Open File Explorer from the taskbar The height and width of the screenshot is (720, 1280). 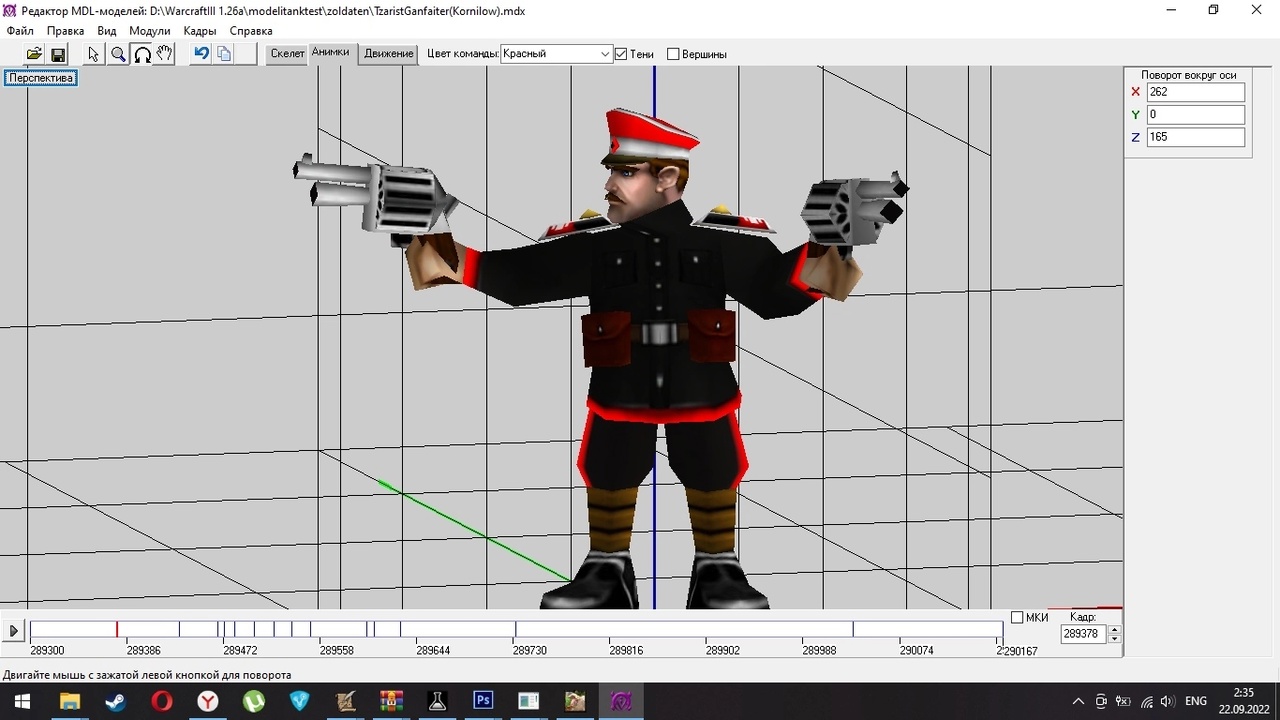69,701
